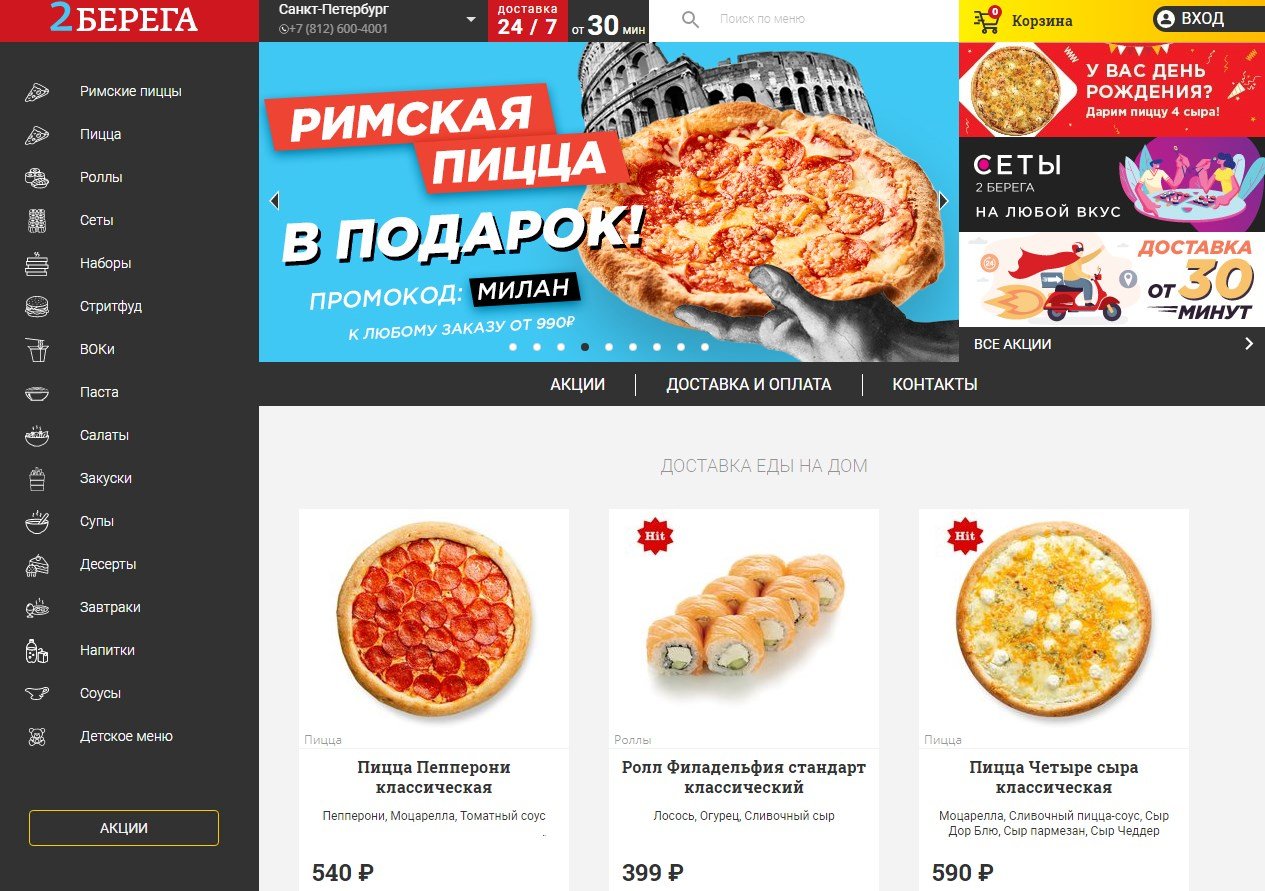Open the bottles icon for Напитки
Image resolution: width=1265 pixels, height=891 pixels.
click(37, 650)
